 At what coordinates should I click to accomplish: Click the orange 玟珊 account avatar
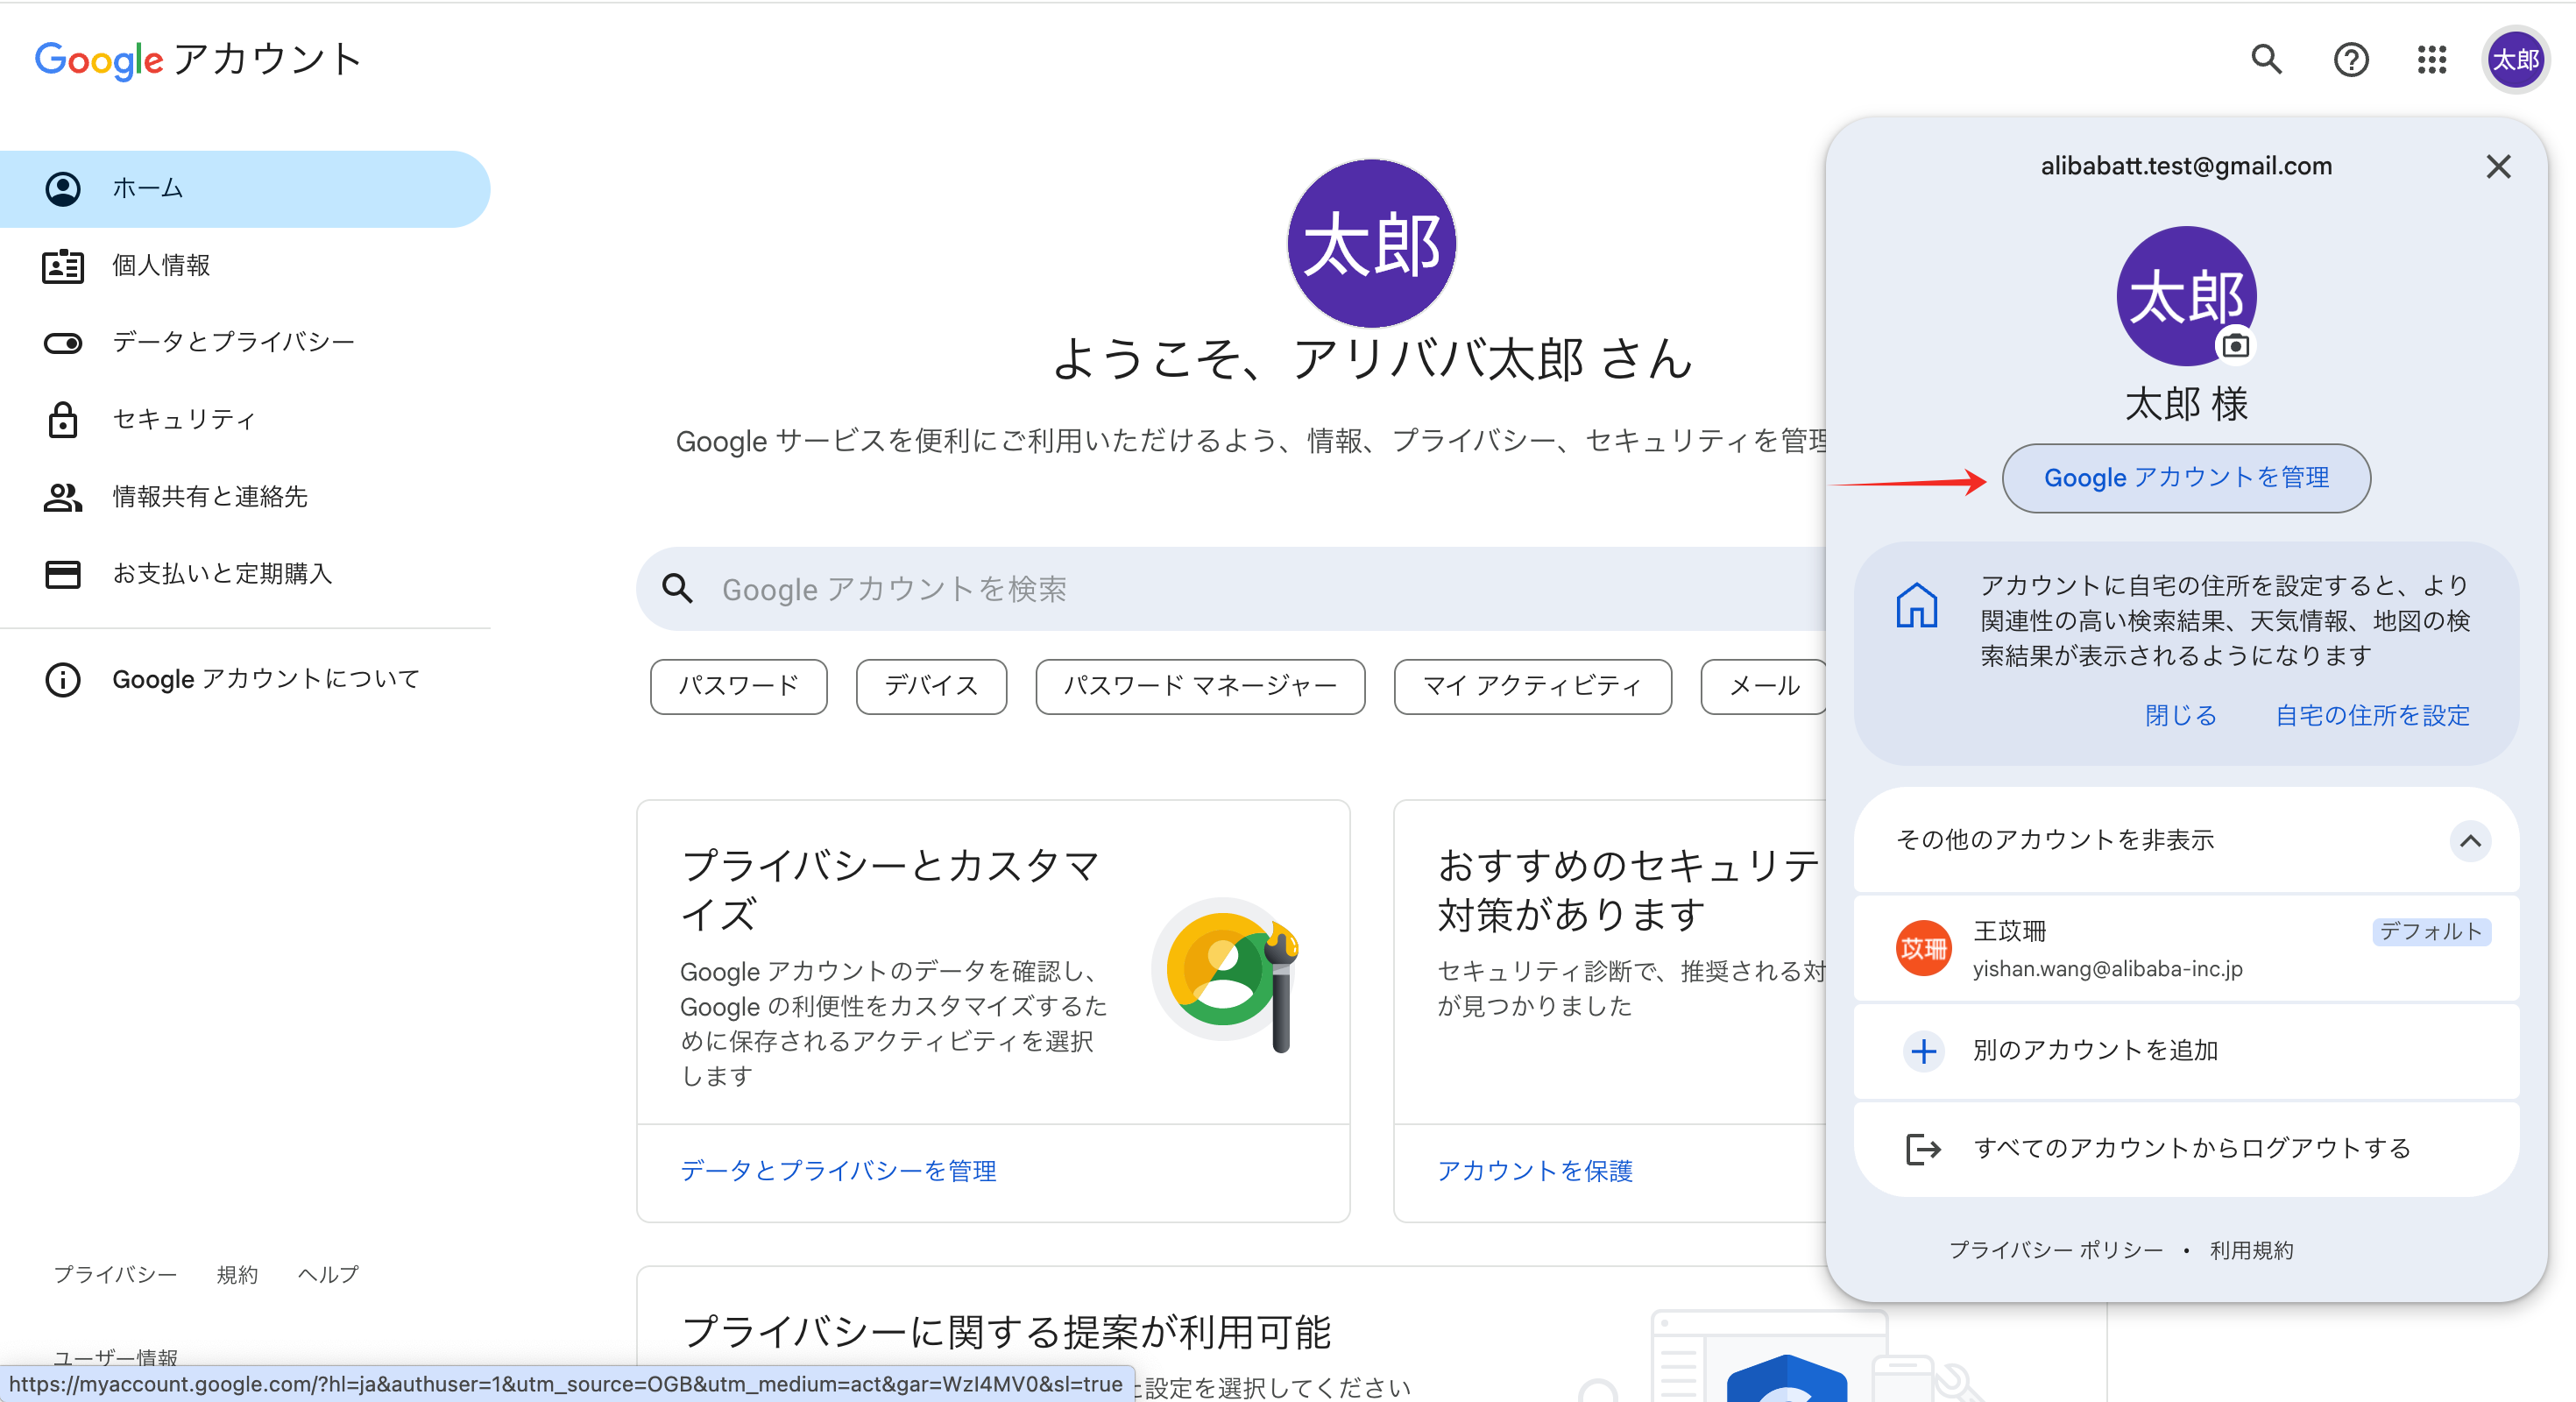coord(1923,948)
